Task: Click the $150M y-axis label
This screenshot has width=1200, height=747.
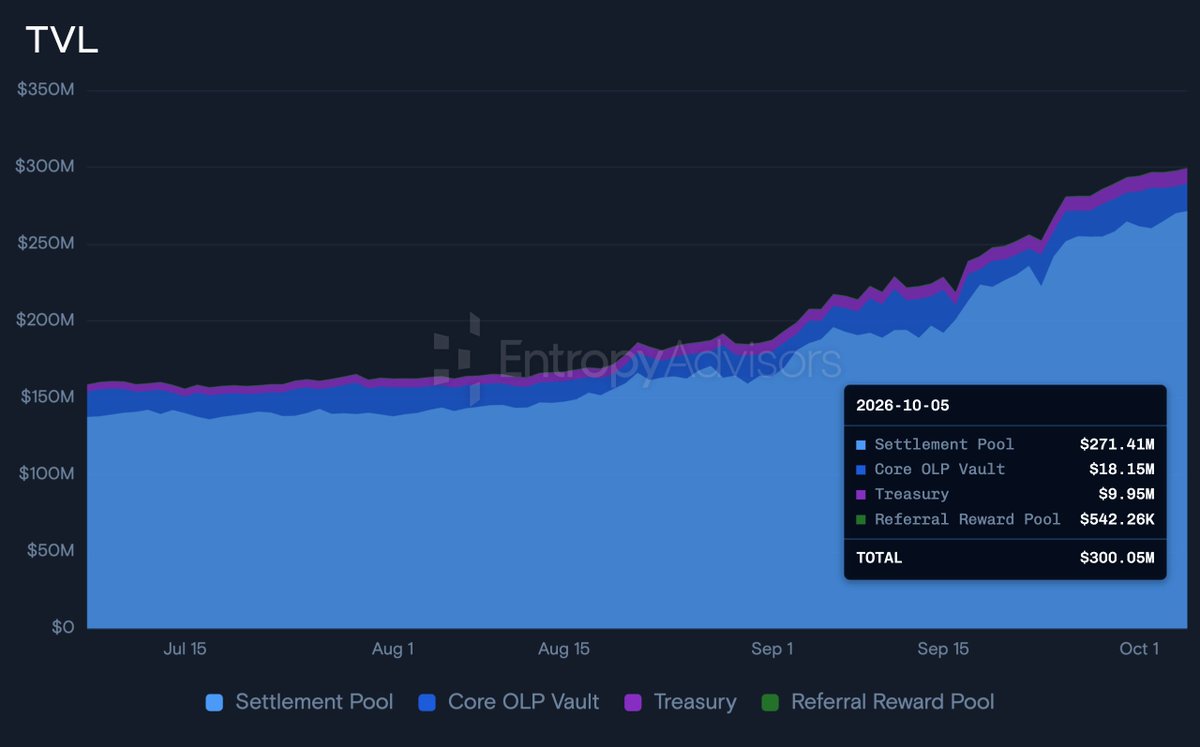Action: pos(46,397)
